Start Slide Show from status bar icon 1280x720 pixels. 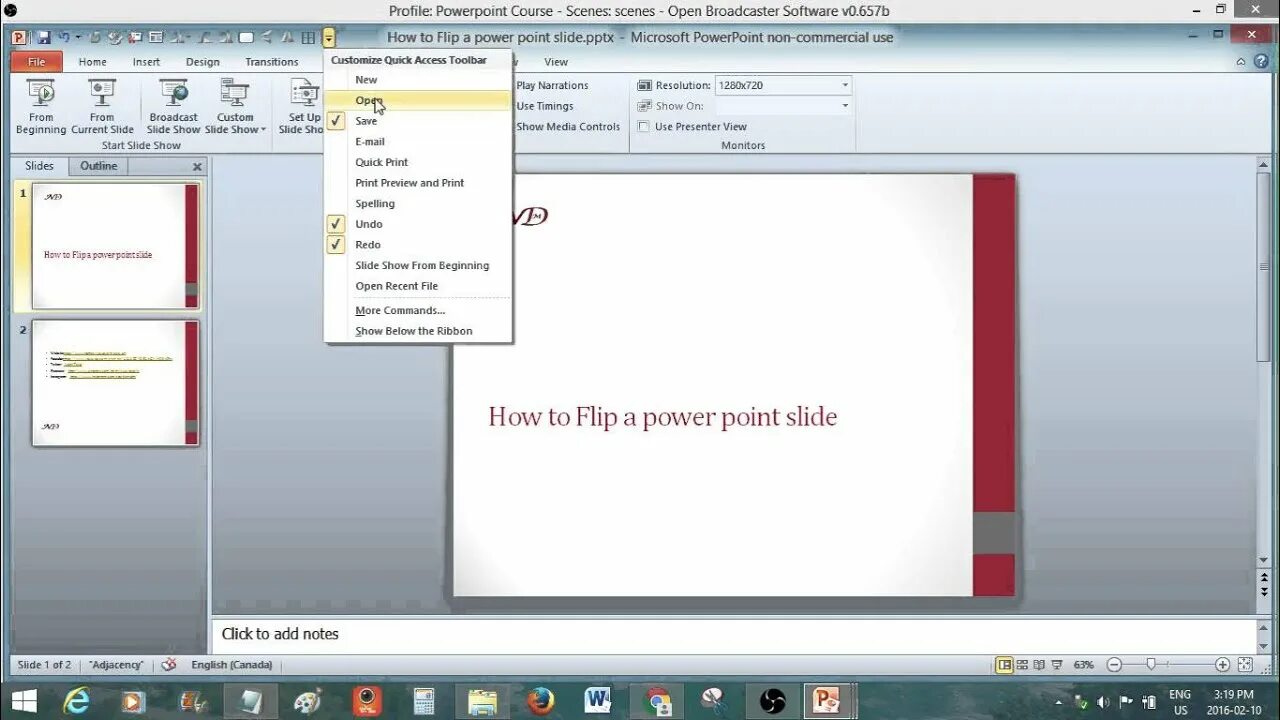pyautogui.click(x=1057, y=665)
